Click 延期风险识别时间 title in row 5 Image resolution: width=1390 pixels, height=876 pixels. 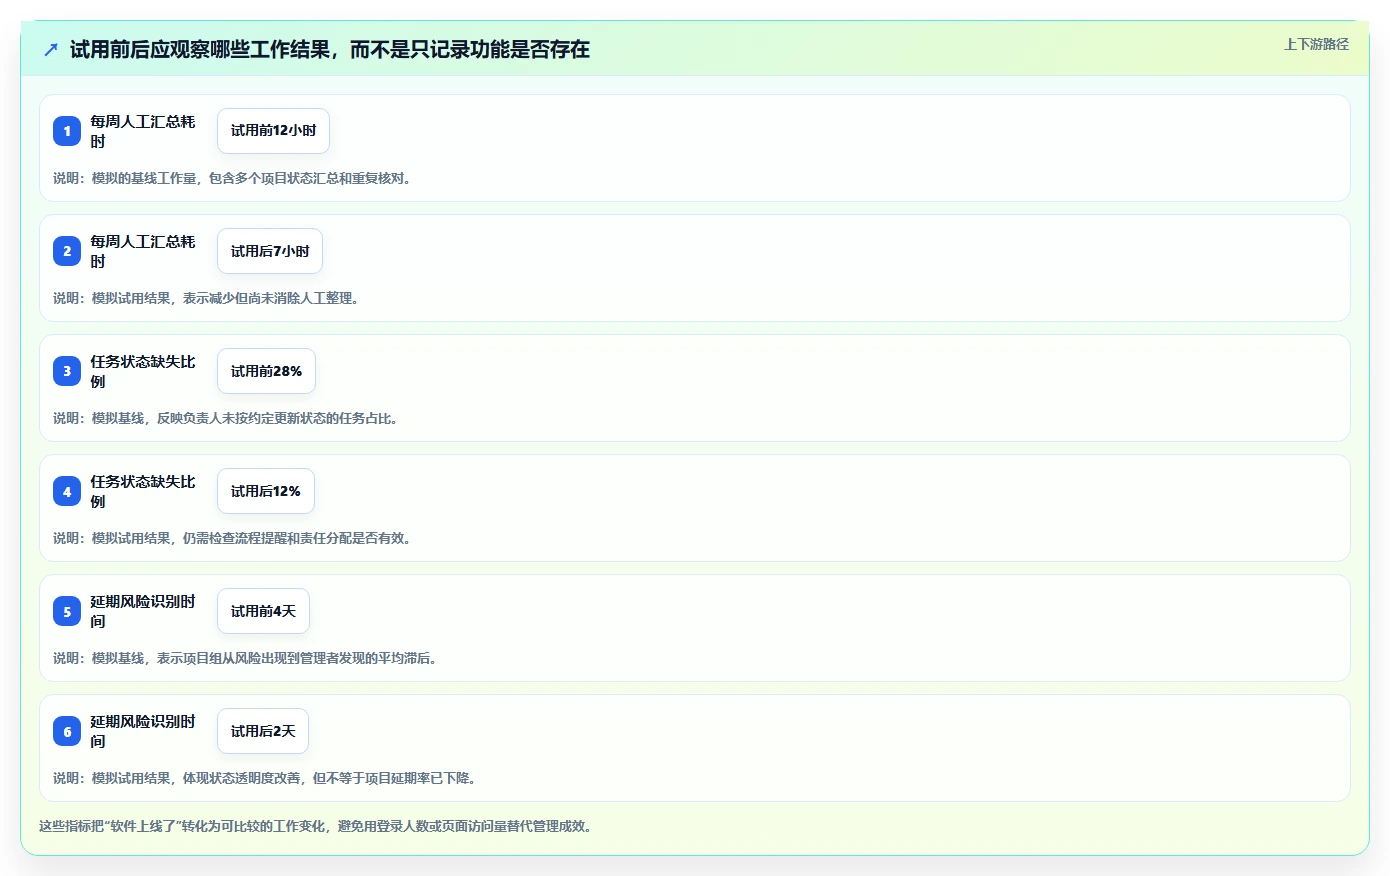click(x=143, y=611)
